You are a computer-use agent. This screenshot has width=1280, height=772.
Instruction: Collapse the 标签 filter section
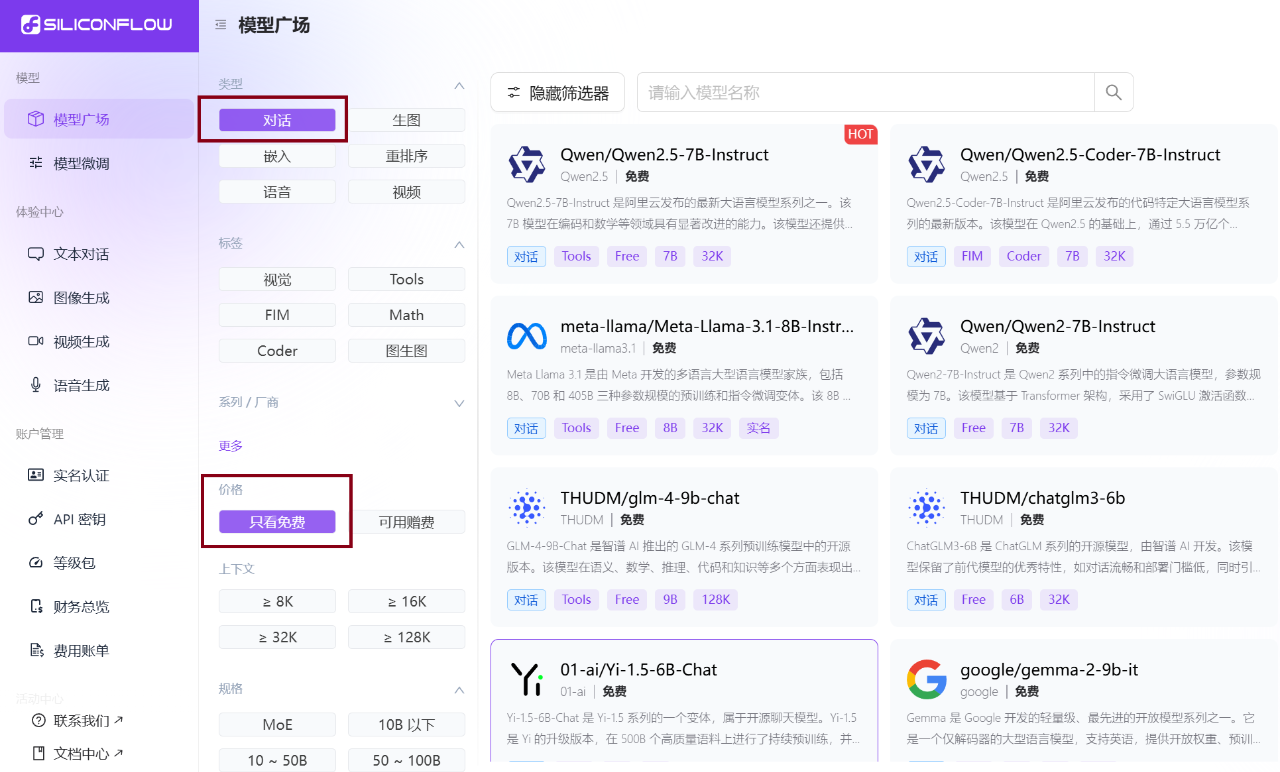(459, 244)
